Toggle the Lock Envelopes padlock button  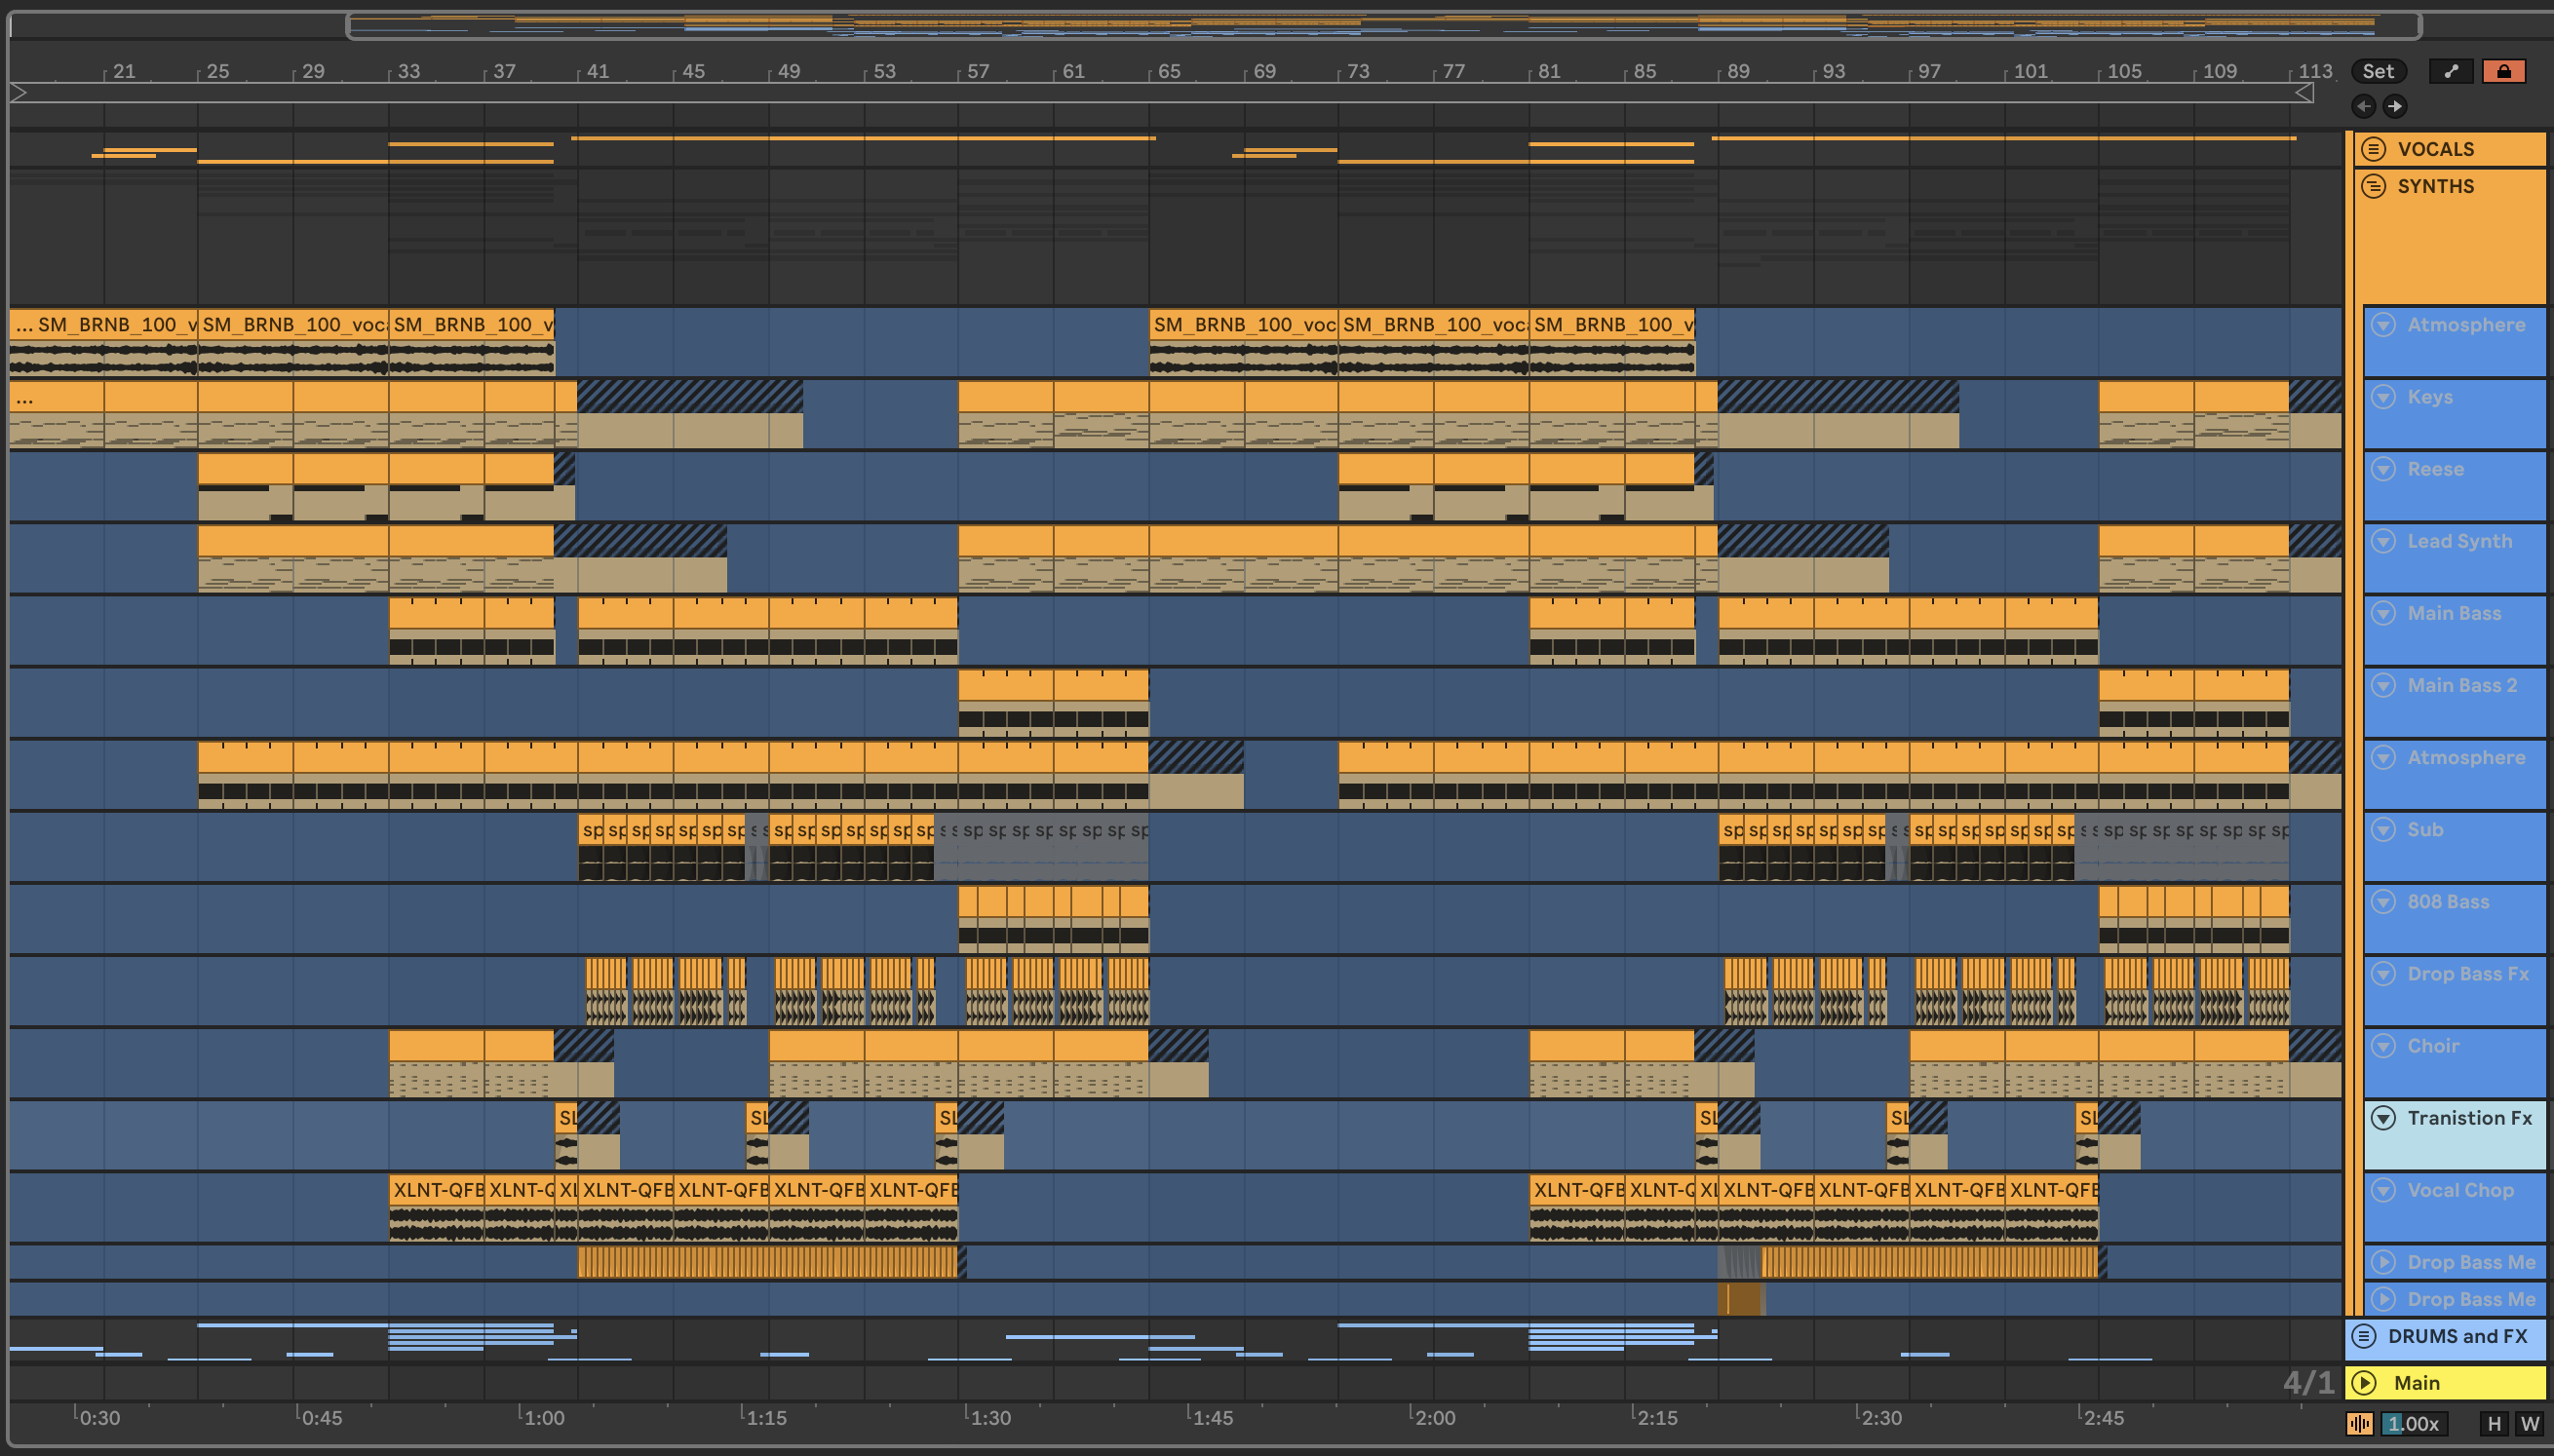point(2503,71)
